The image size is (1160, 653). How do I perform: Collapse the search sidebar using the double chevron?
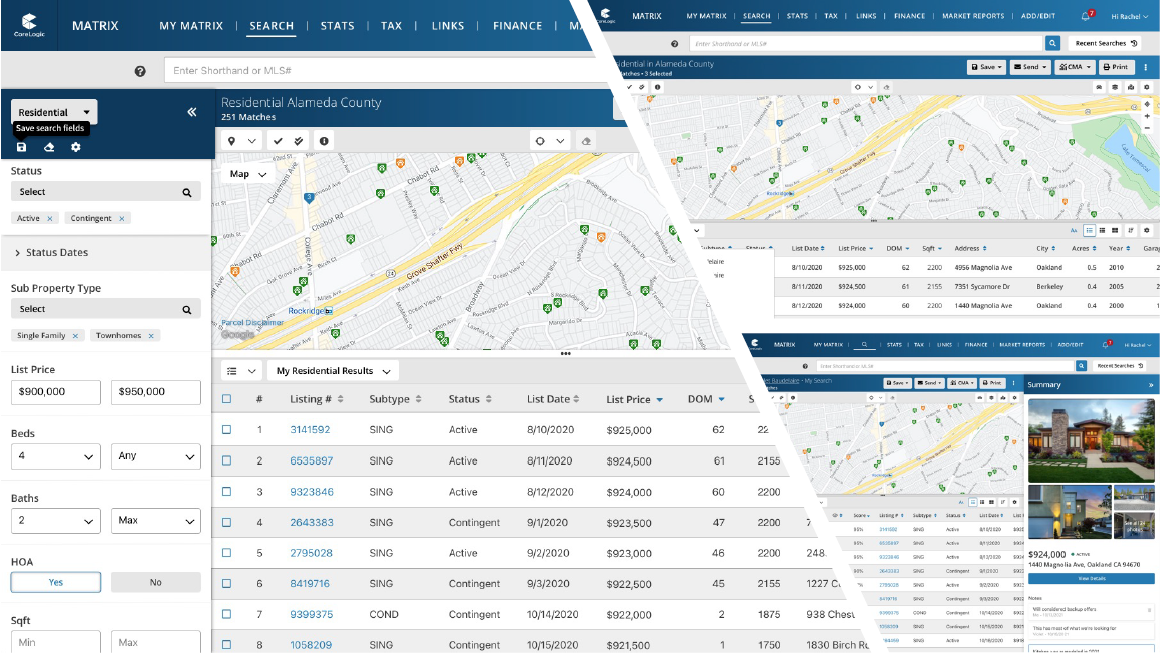(x=192, y=112)
